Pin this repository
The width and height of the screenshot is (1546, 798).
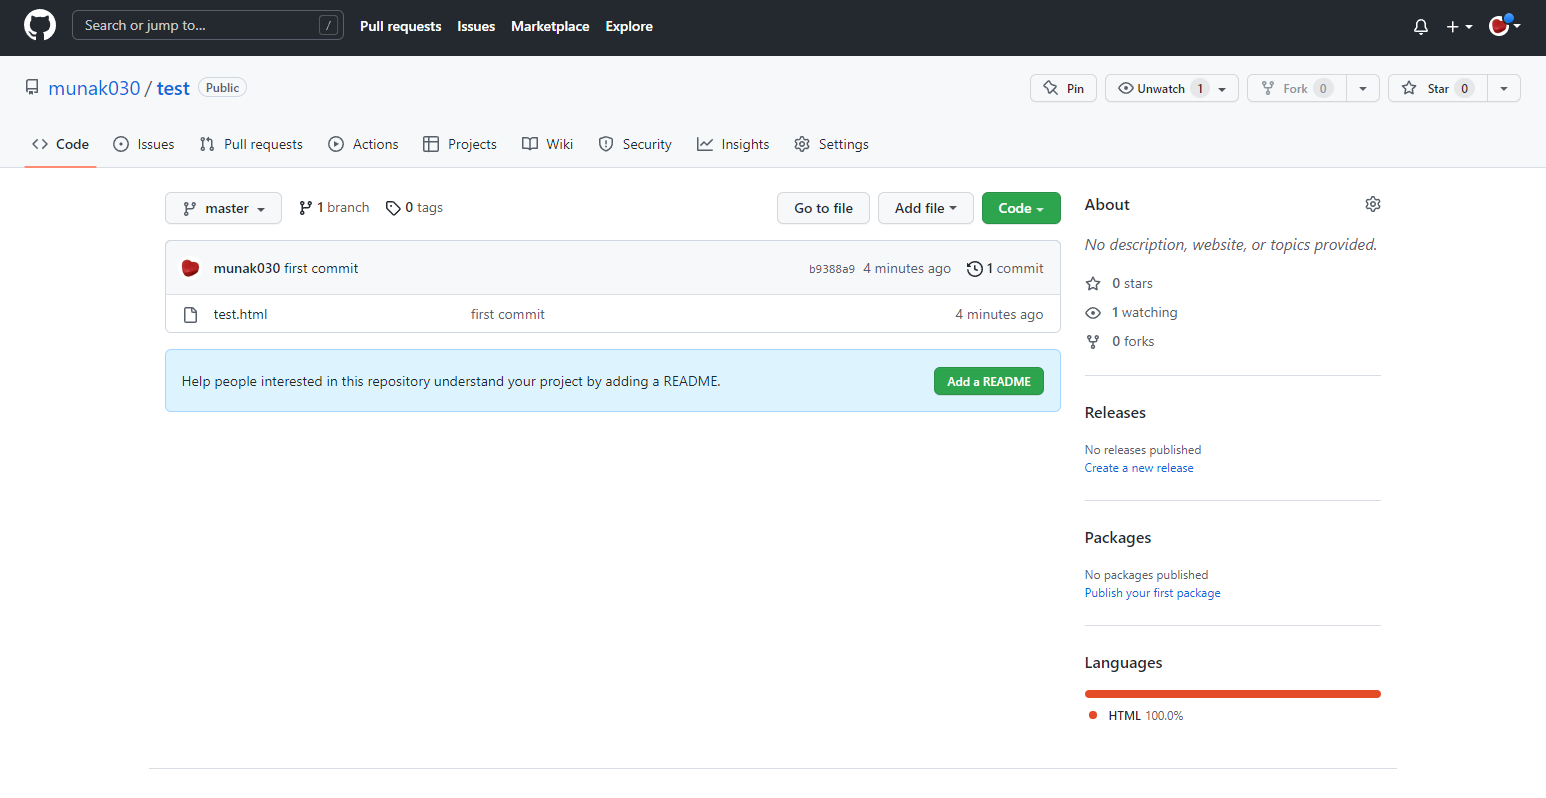(x=1063, y=88)
